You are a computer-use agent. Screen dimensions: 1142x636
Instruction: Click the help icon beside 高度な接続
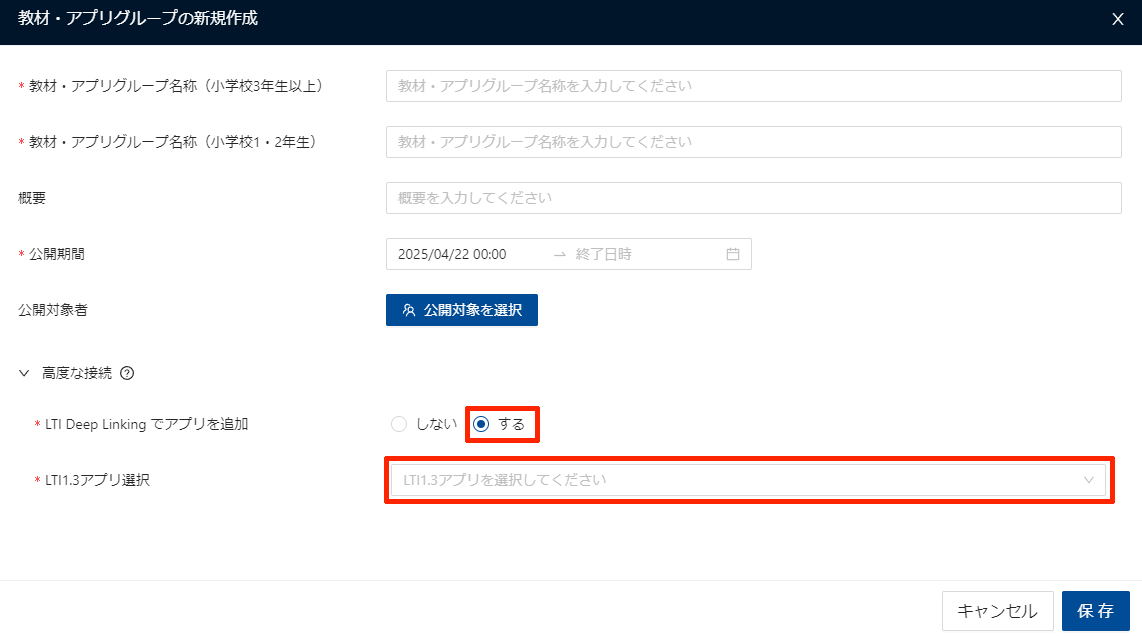[127, 374]
